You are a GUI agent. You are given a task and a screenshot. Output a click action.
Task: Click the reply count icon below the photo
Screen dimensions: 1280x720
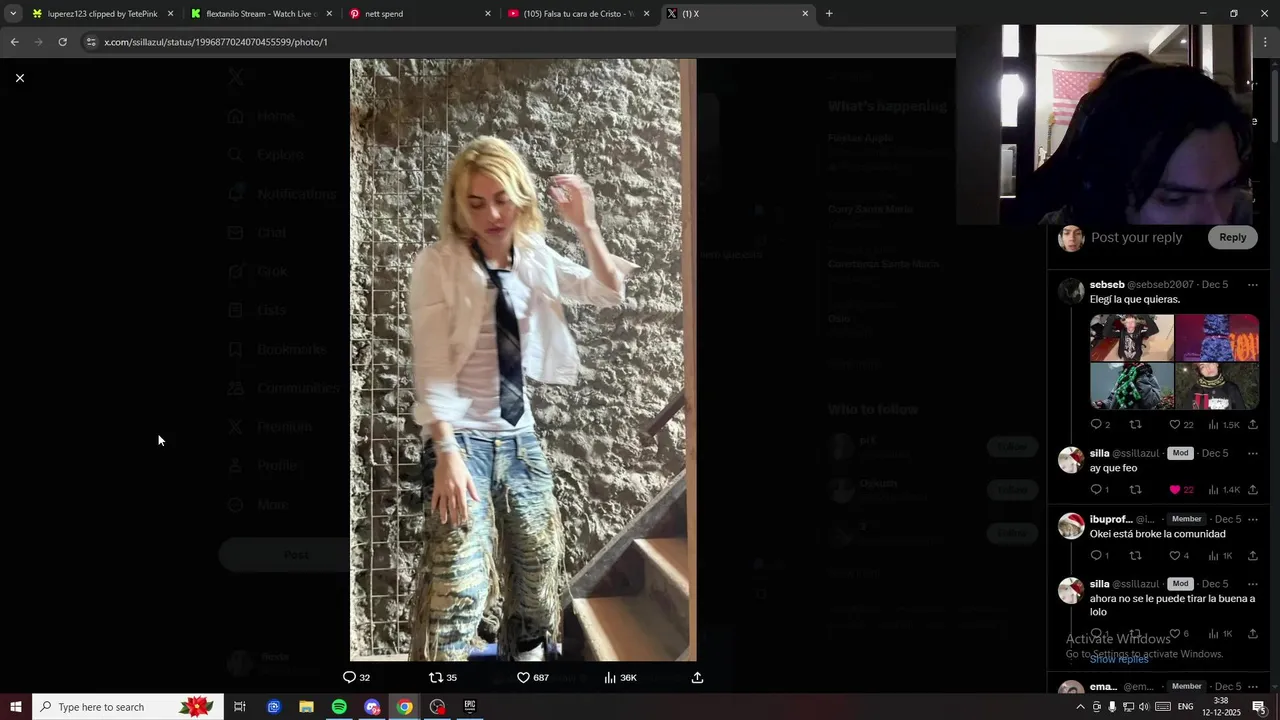(x=349, y=677)
